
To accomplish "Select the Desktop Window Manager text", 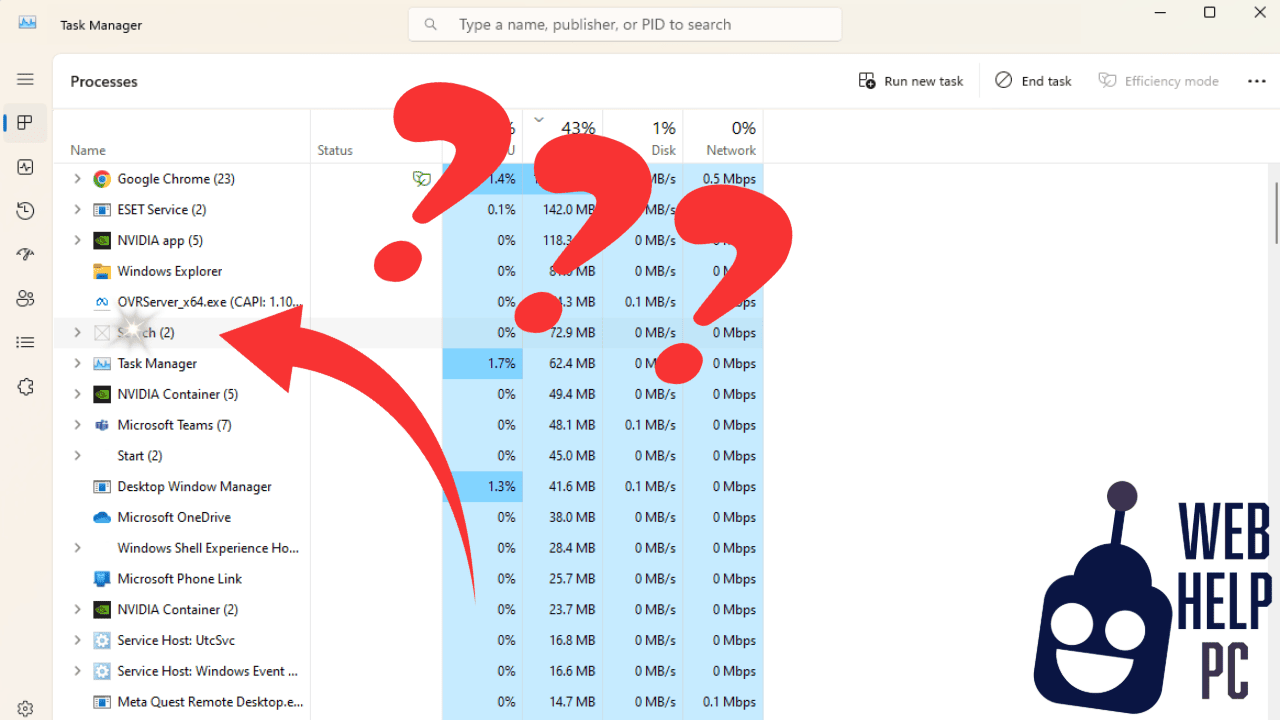I will coord(194,487).
